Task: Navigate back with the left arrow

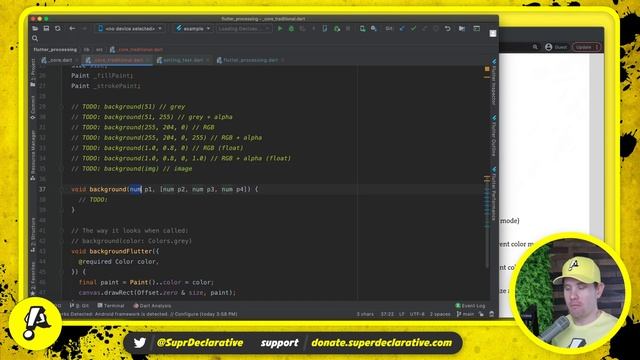Action: coord(72,29)
